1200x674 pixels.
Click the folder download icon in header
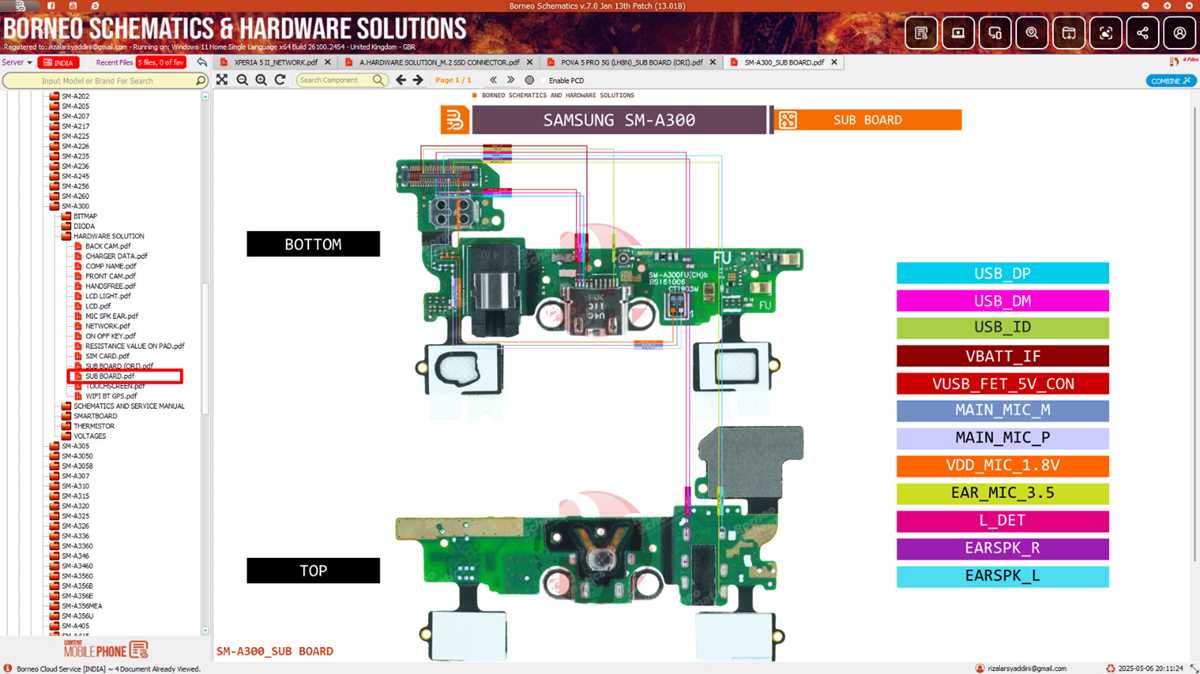(x=1069, y=33)
